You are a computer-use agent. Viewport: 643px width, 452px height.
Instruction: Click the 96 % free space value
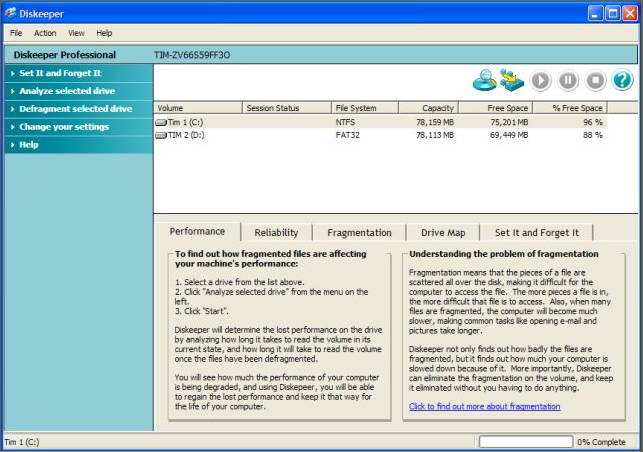coord(593,122)
